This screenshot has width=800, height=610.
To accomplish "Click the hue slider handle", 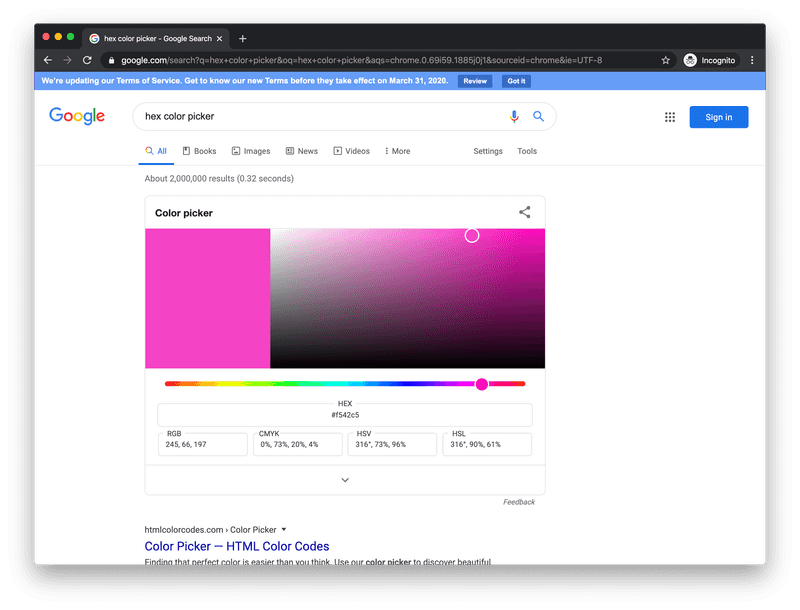I will click(x=482, y=384).
